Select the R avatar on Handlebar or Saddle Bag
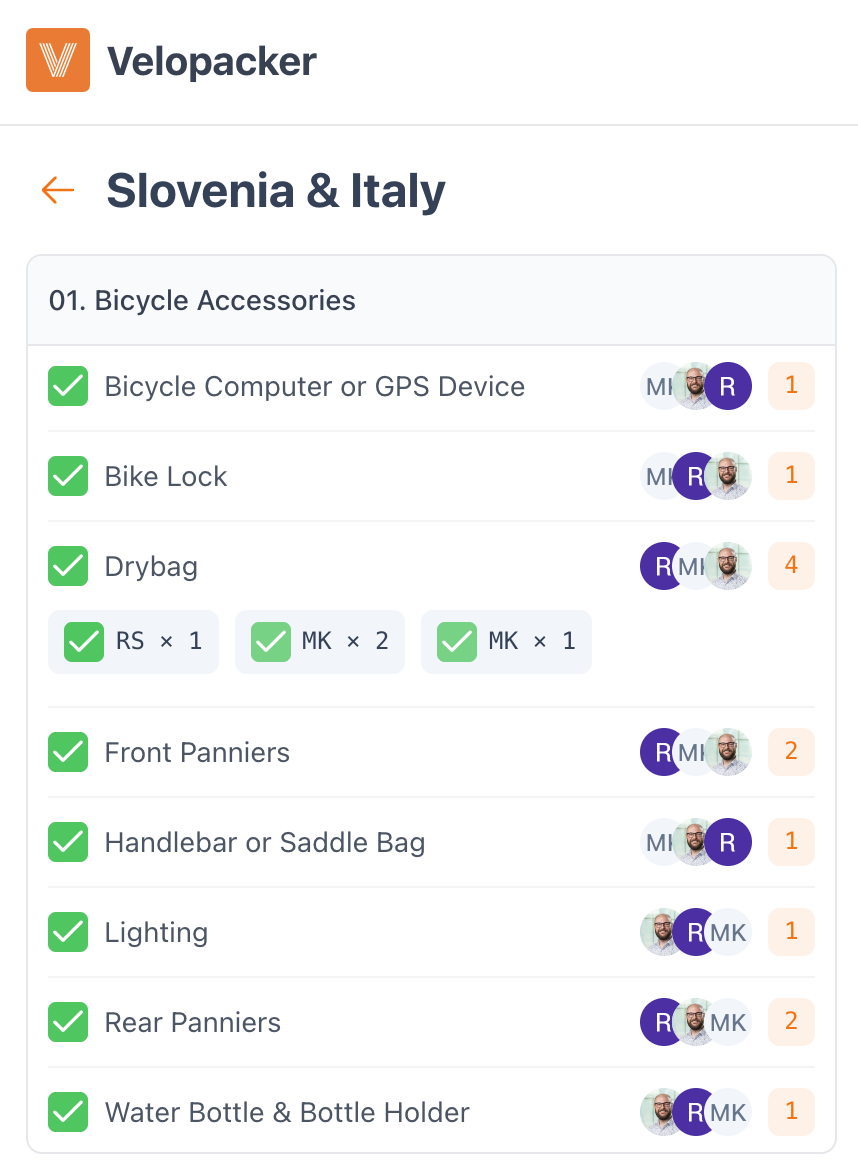This screenshot has width=858, height=1176. coord(726,842)
